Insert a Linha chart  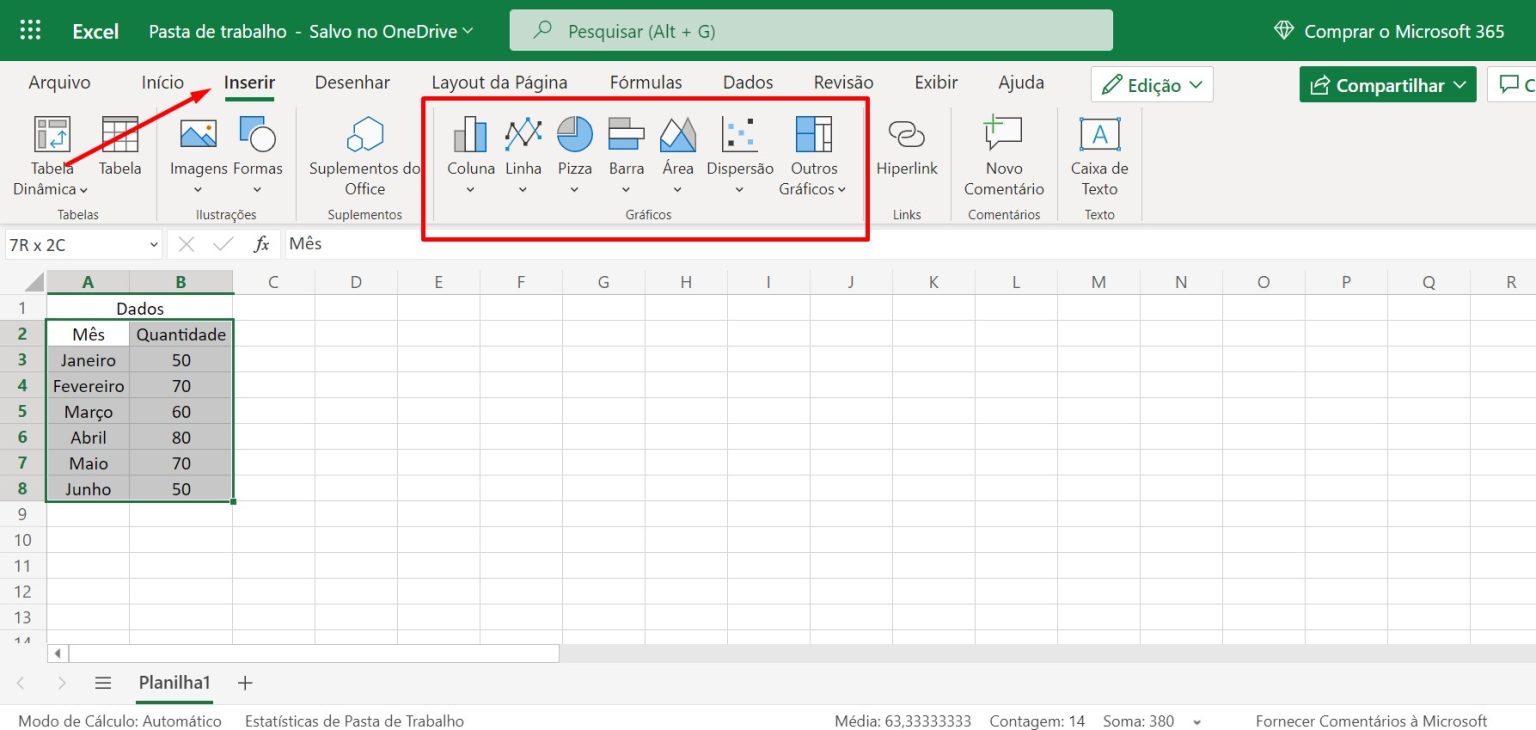522,150
